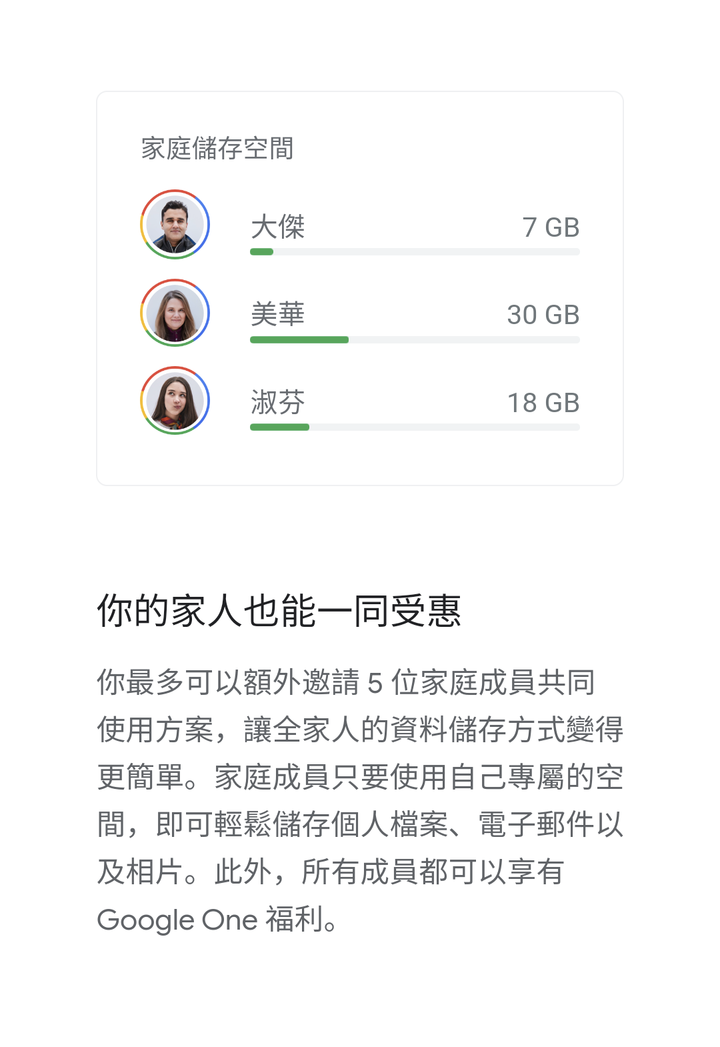Select 美華's green storage usage fill

pos(299,340)
